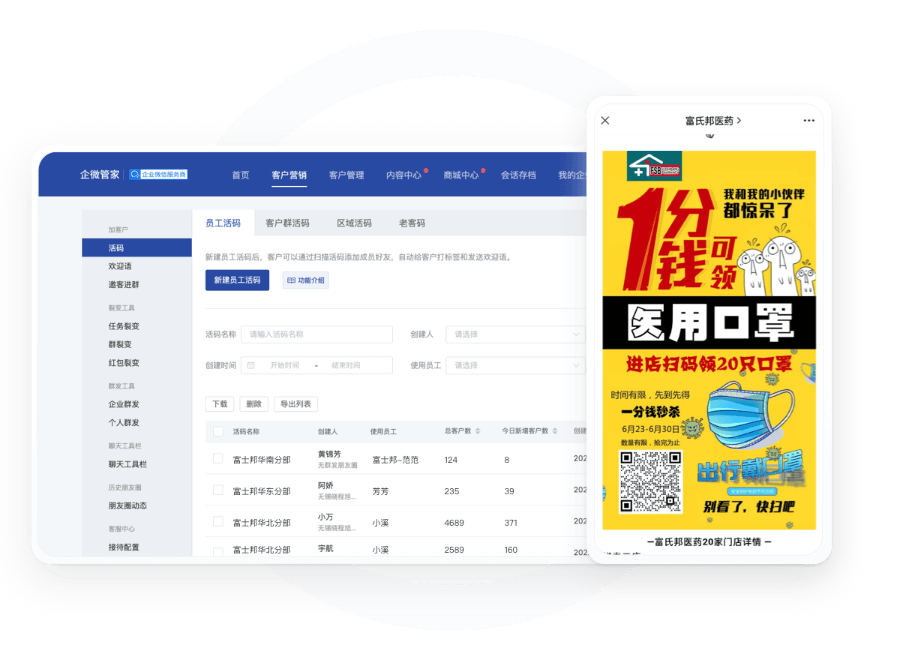Click total customers value 2589

click(454, 550)
